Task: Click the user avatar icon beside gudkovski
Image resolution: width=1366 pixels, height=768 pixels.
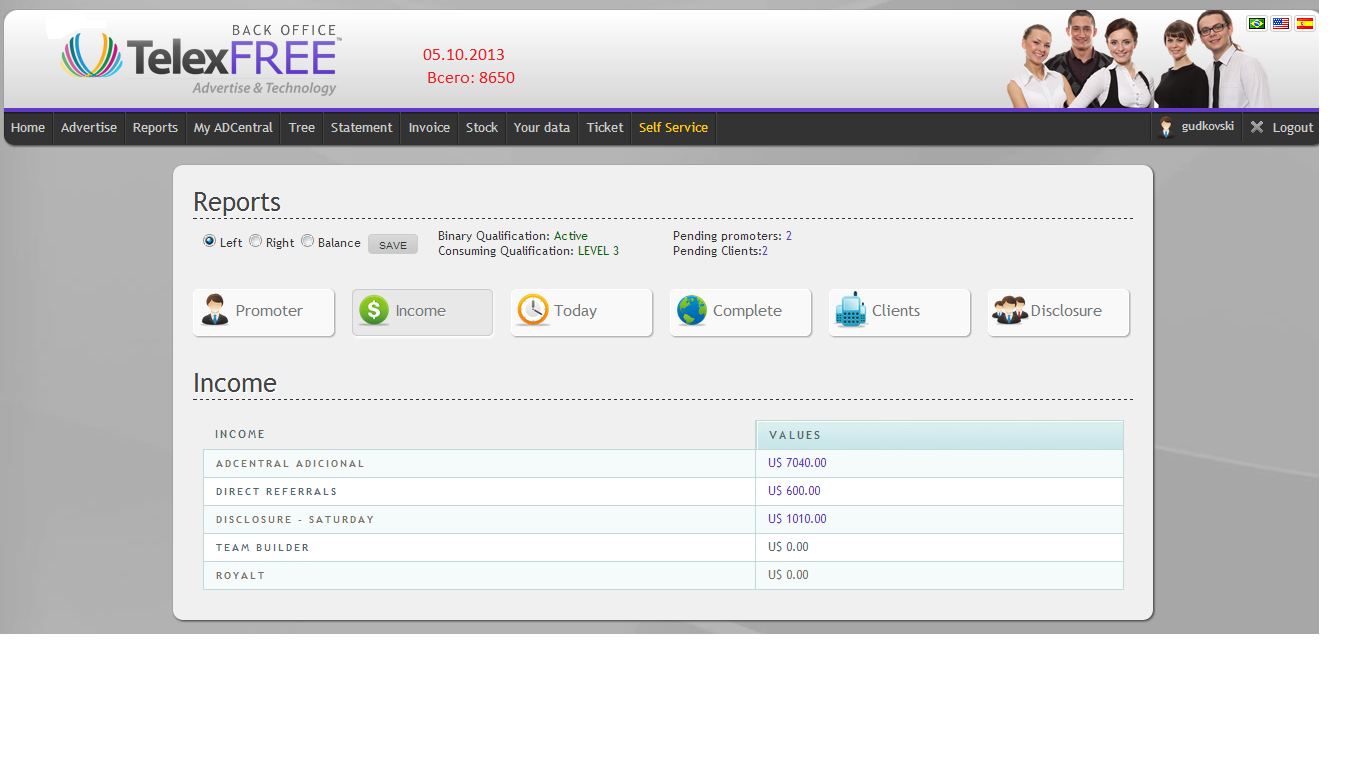Action: (1166, 127)
